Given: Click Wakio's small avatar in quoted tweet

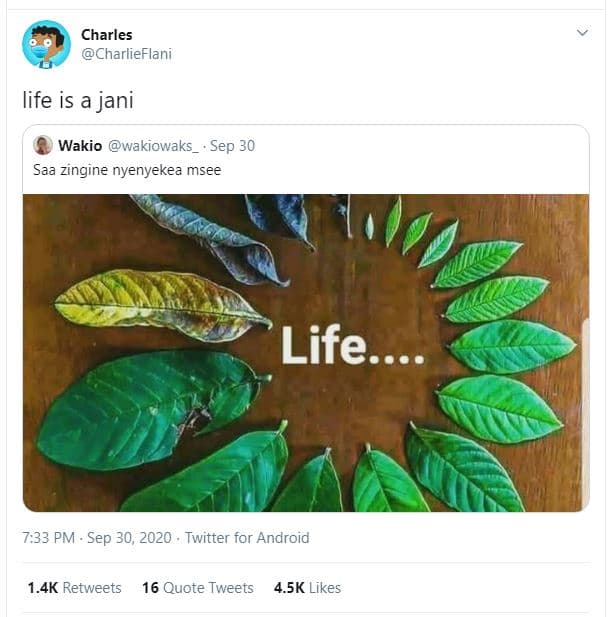Looking at the screenshot, I should coord(43,146).
